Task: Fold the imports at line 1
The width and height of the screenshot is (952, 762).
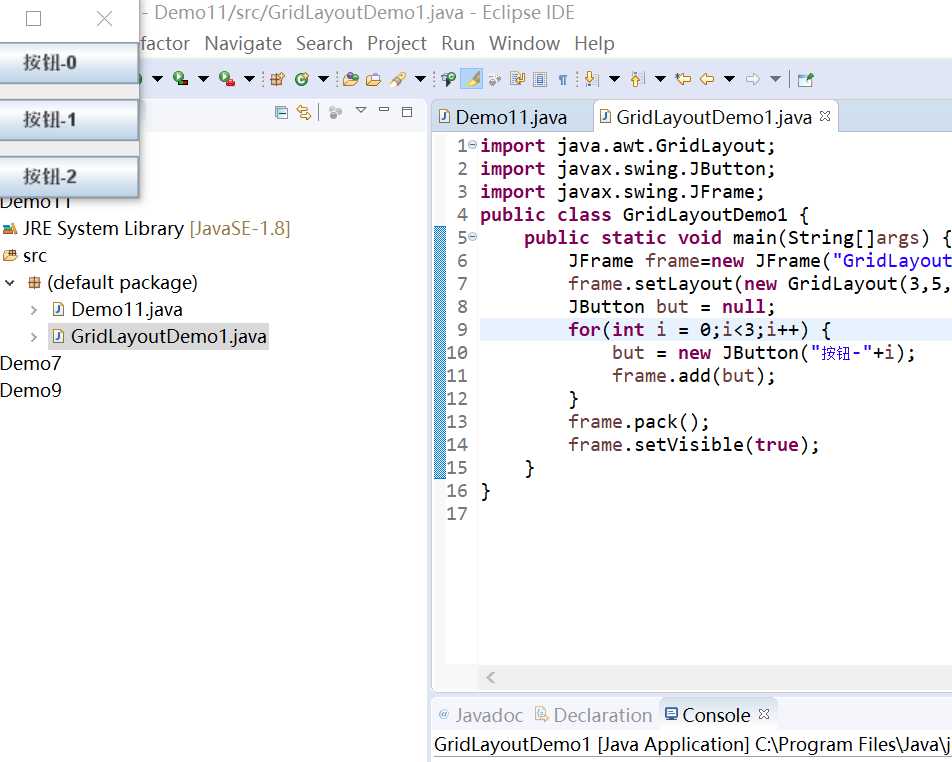Action: 472,145
